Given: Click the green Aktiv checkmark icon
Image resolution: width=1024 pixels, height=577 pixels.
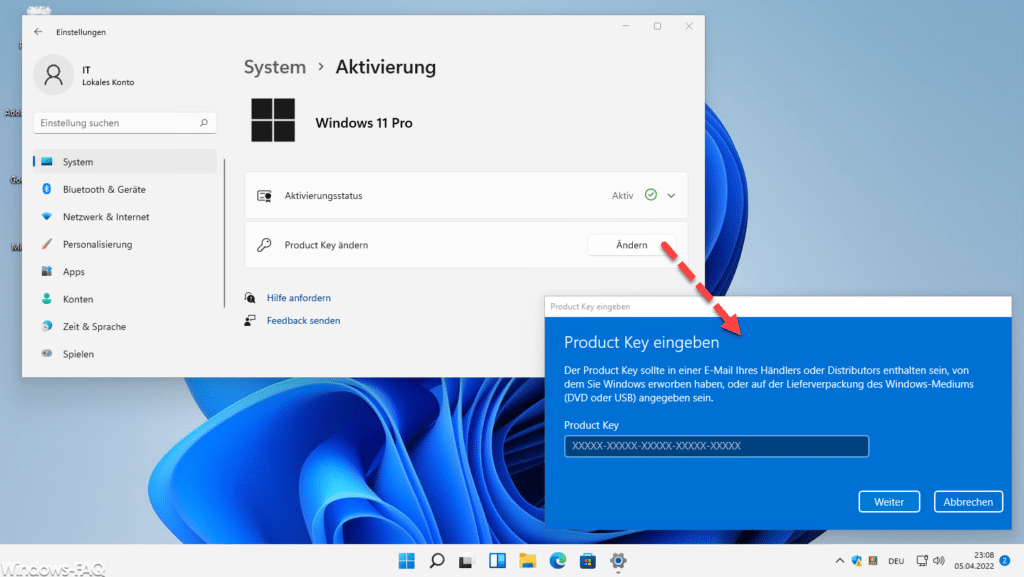Looking at the screenshot, I should pyautogui.click(x=650, y=195).
